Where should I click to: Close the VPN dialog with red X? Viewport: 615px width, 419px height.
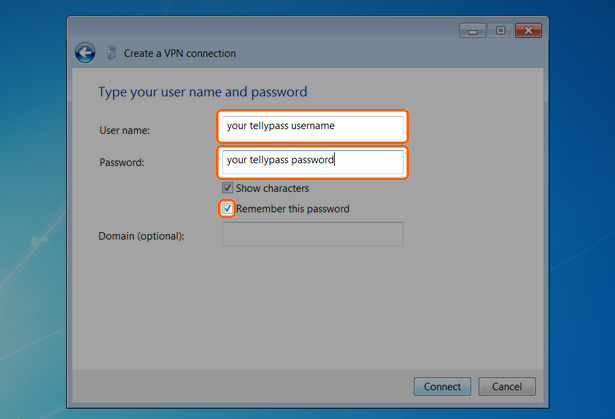pos(528,31)
